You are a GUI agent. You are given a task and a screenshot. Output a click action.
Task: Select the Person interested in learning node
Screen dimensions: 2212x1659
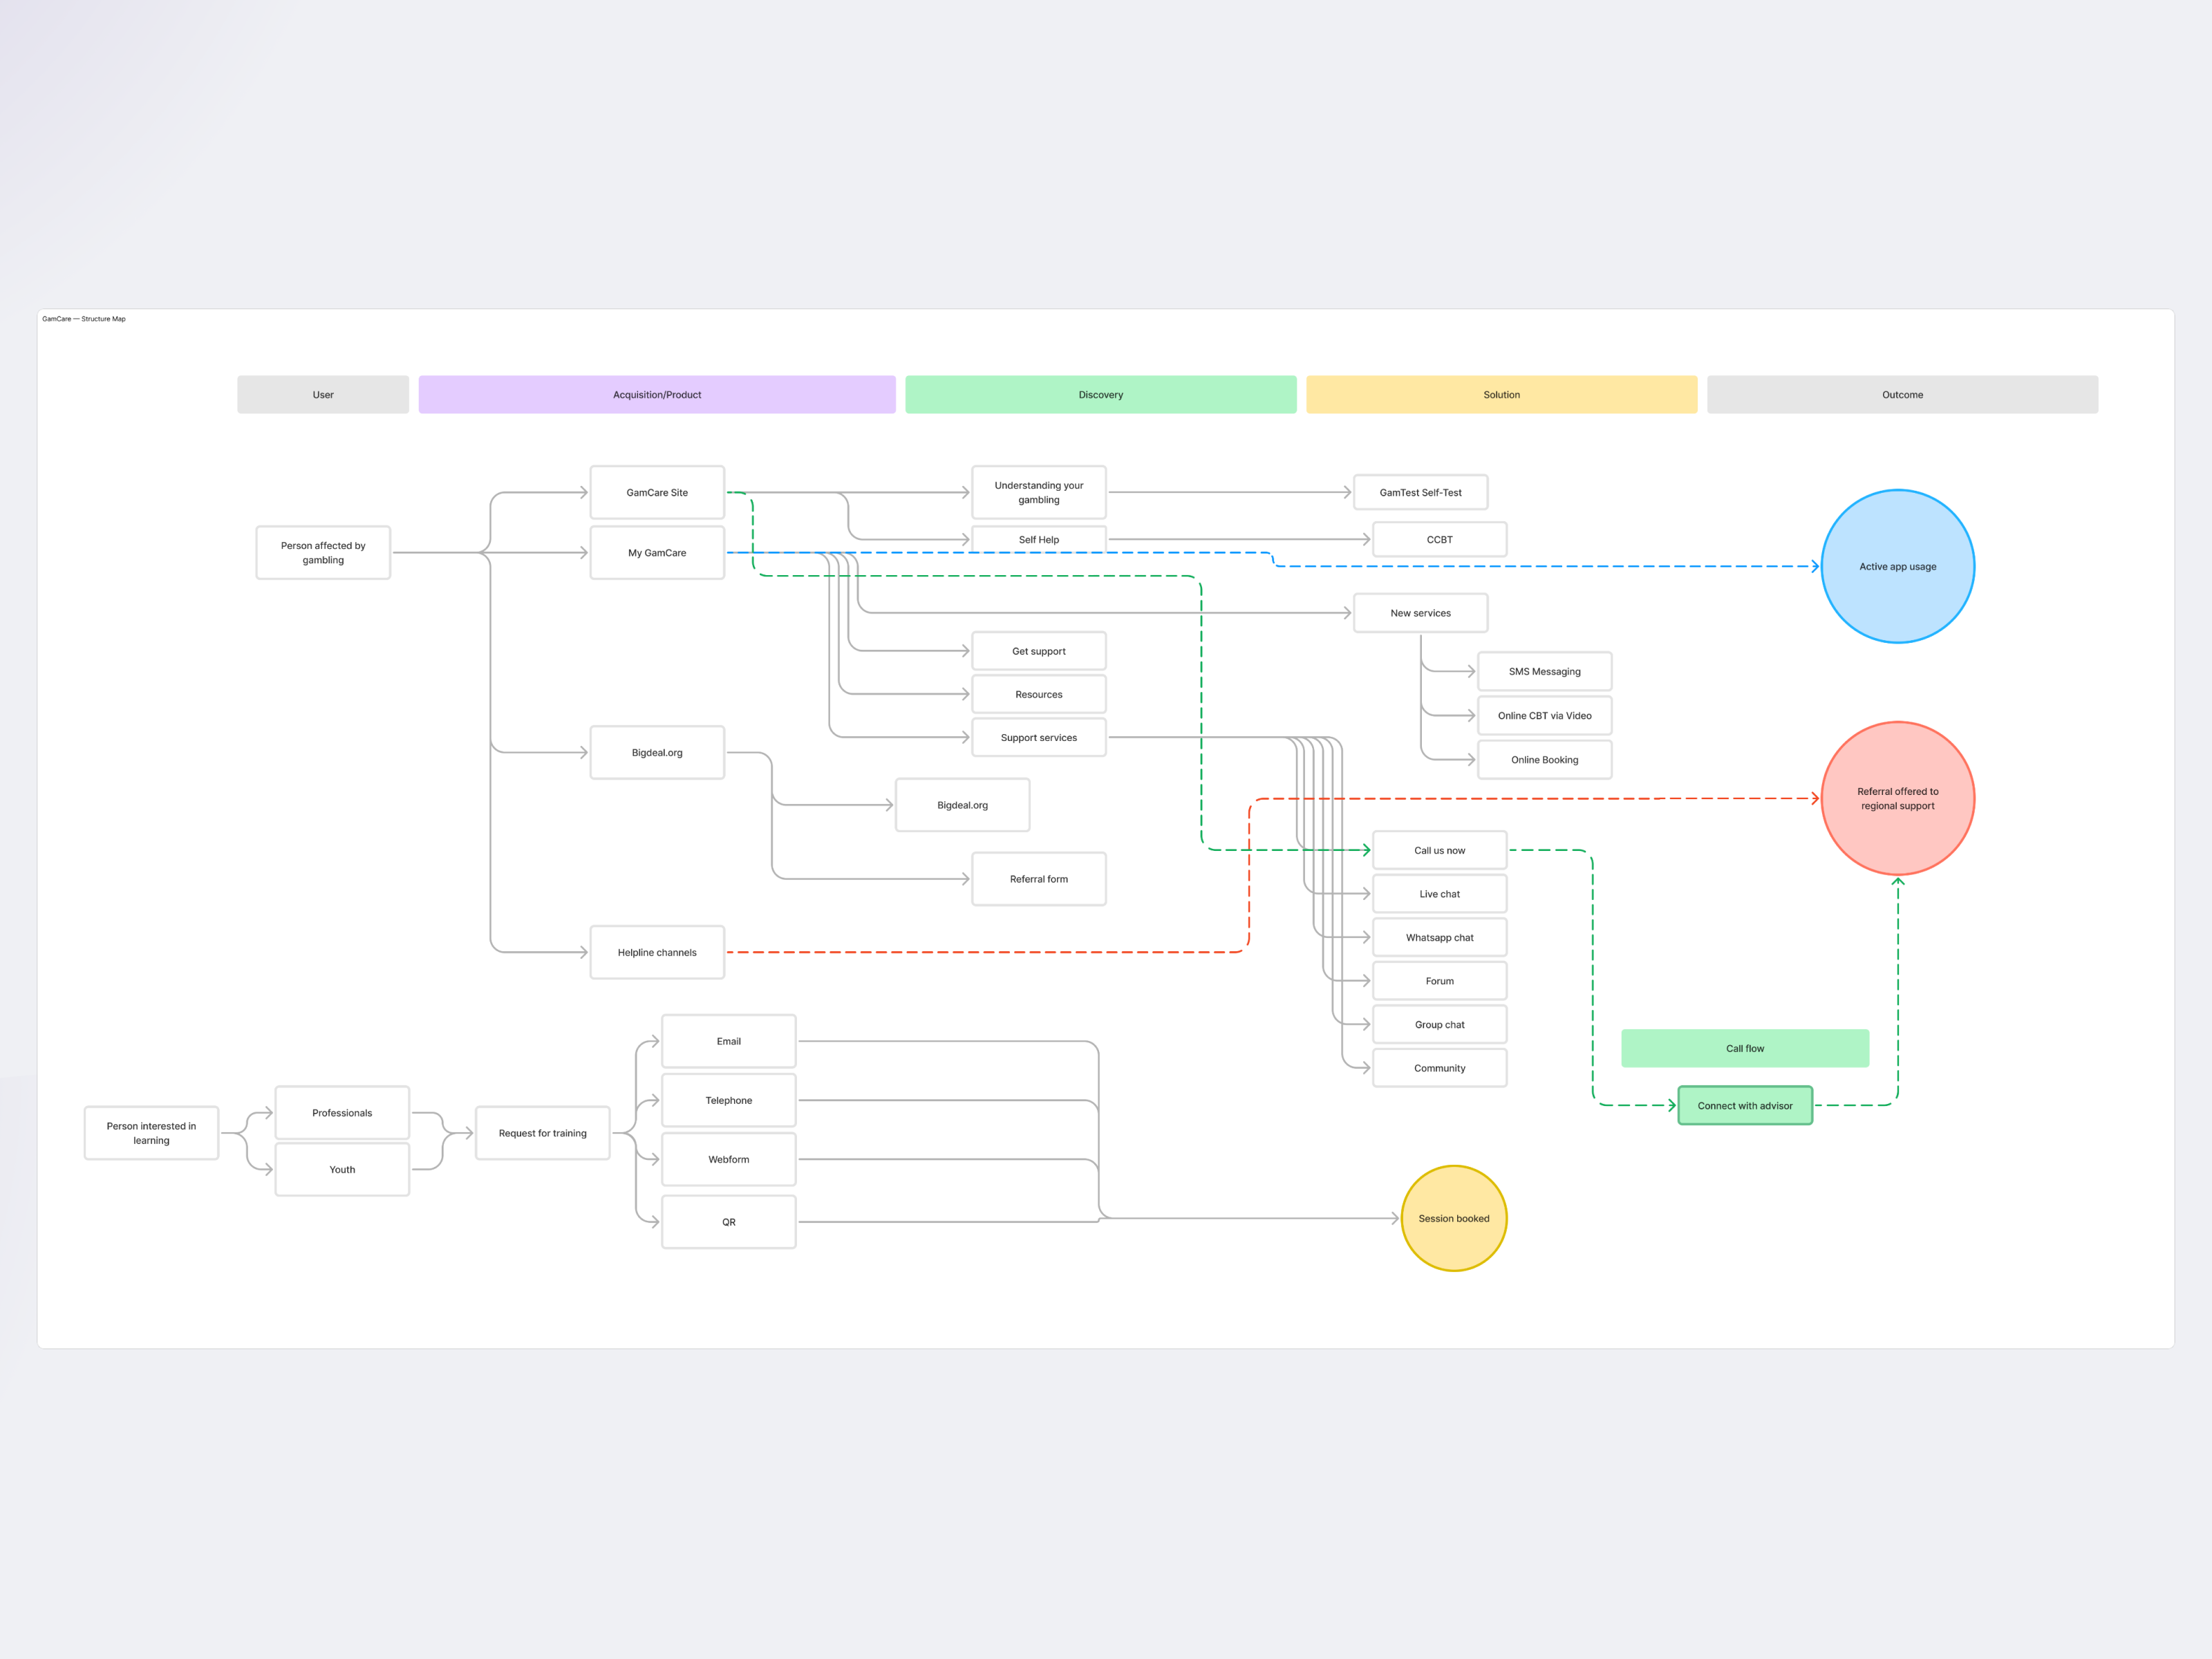pos(151,1133)
